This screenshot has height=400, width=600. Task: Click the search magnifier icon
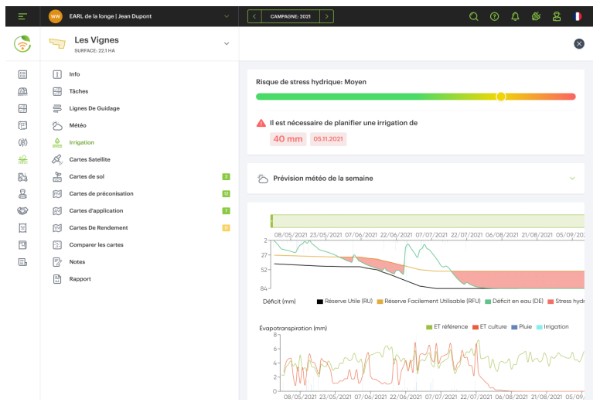tap(473, 16)
